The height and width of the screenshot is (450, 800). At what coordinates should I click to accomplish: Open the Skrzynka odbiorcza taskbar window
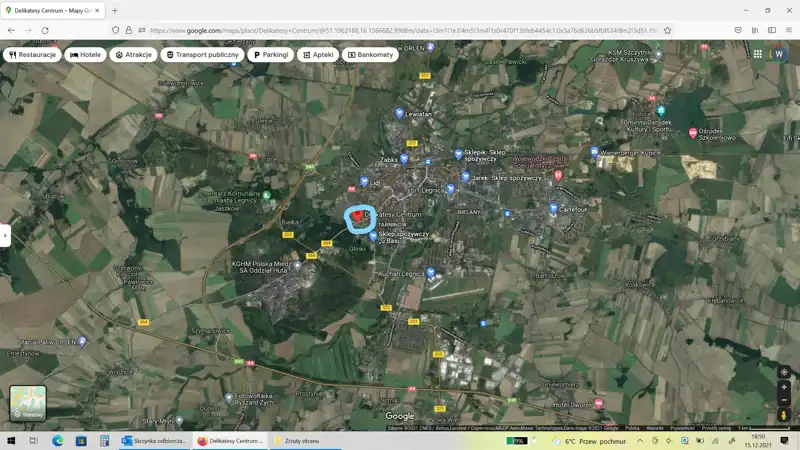(155, 440)
